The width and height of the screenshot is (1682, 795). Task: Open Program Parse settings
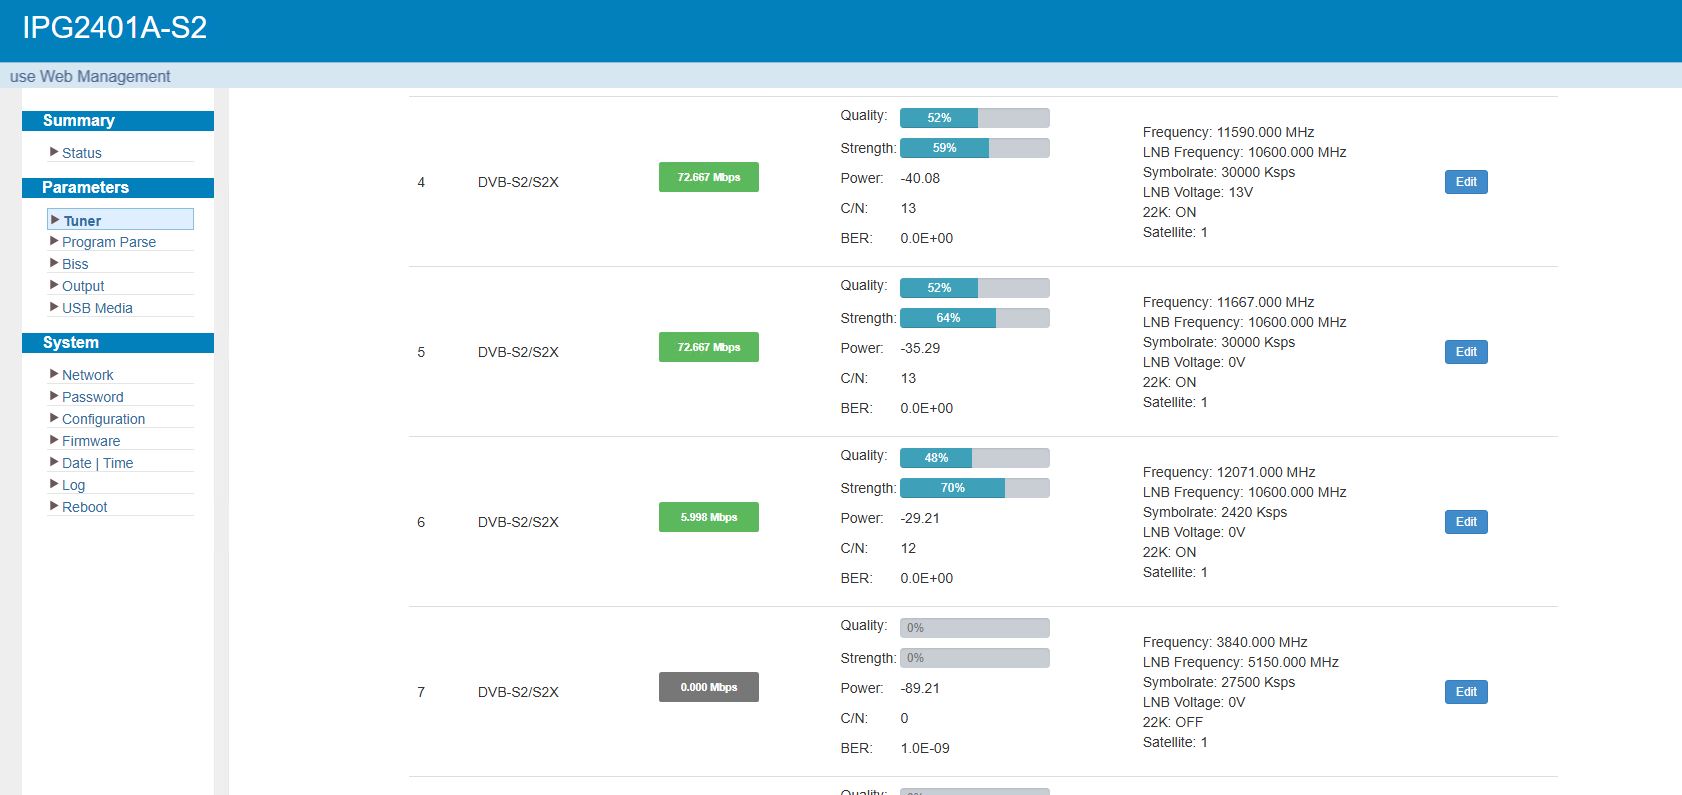[108, 242]
